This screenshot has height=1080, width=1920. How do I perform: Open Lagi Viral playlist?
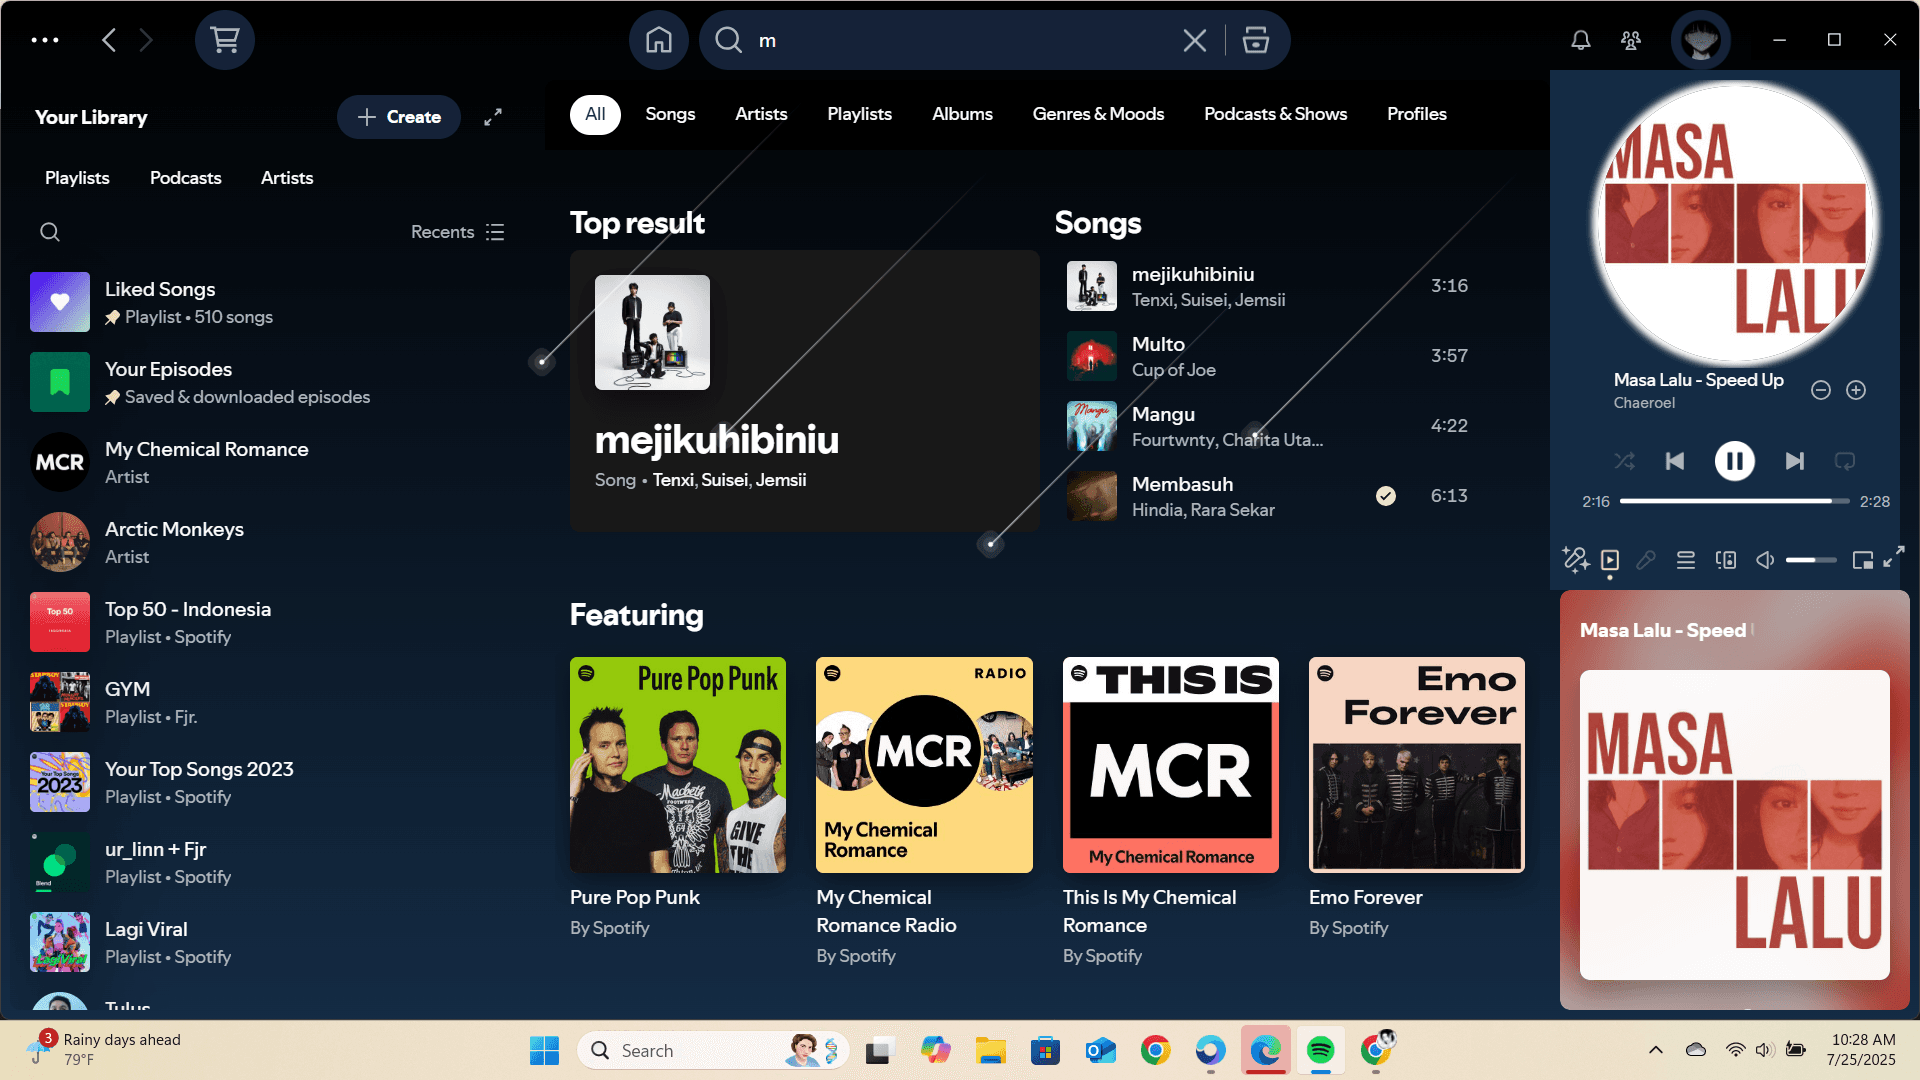[x=270, y=942]
